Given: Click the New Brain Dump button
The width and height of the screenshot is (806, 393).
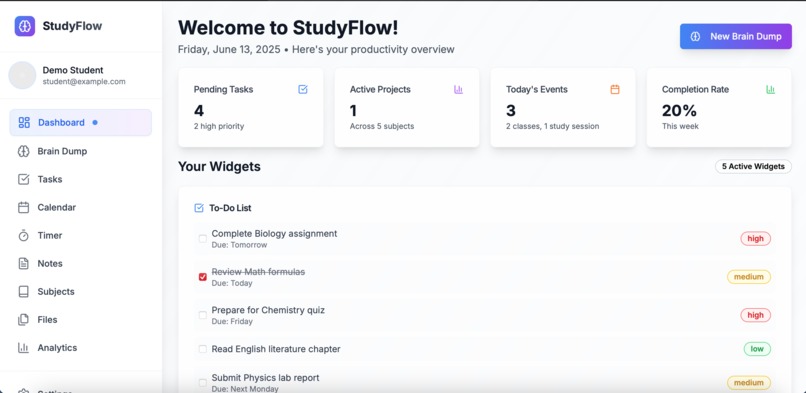Looking at the screenshot, I should pos(736,36).
